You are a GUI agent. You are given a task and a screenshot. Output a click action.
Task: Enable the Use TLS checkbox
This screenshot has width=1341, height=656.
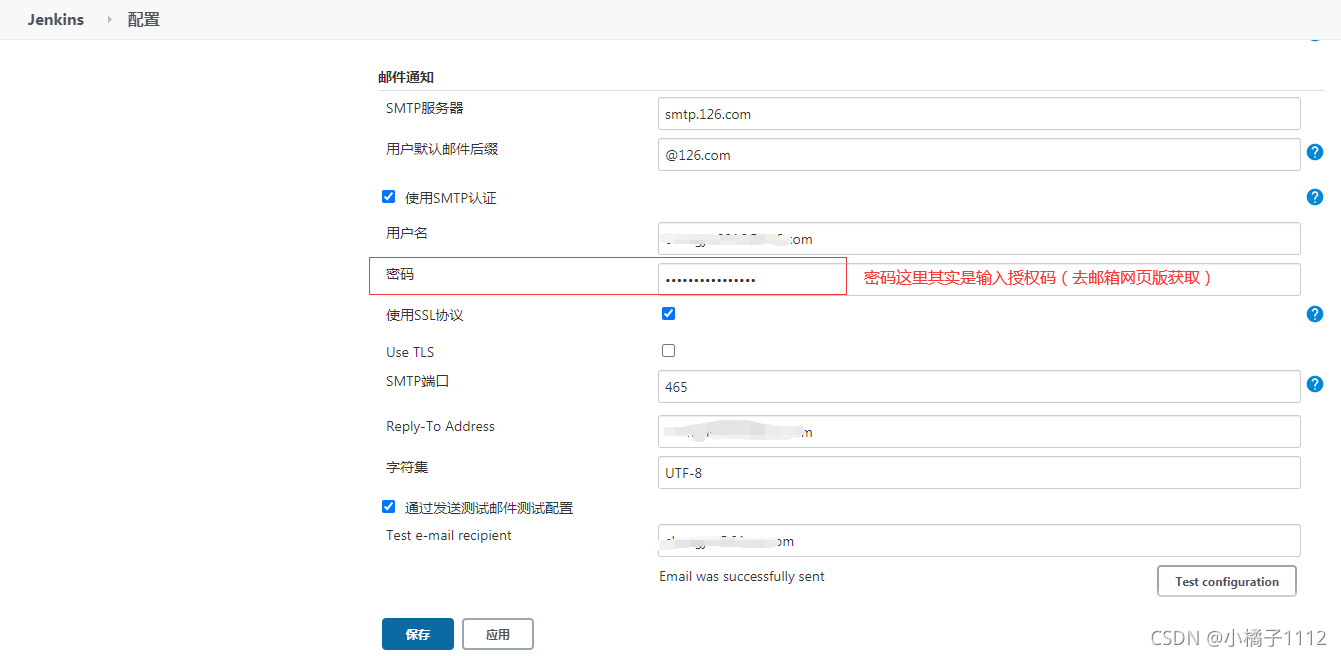coord(669,350)
